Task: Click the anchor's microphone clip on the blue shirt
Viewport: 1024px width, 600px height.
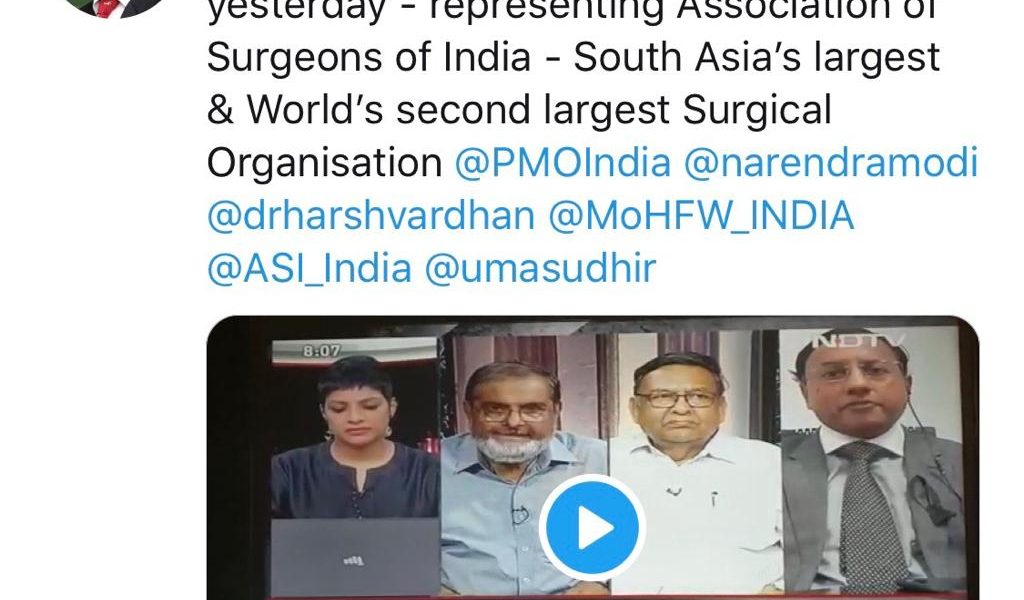Action: pyautogui.click(x=519, y=515)
